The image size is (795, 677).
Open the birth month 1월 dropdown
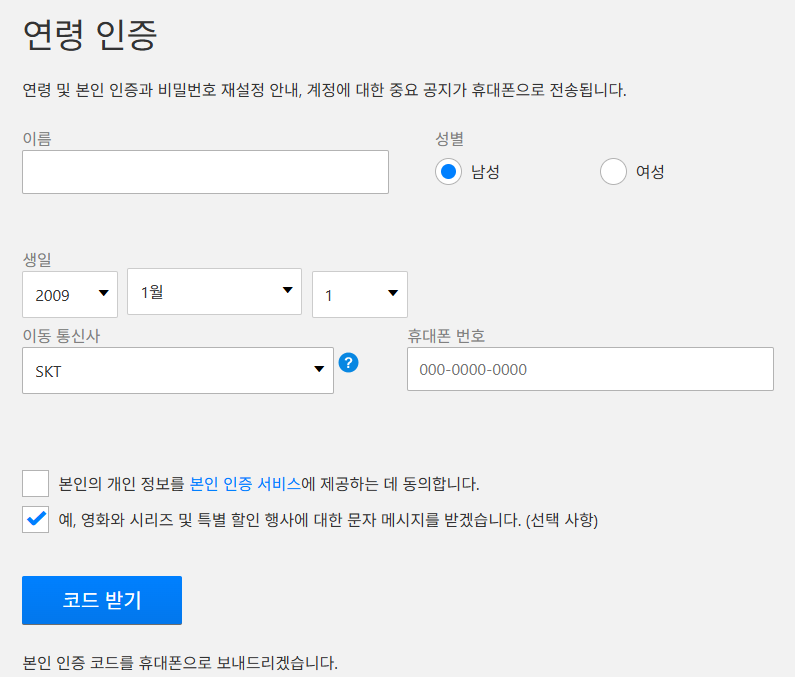click(214, 292)
